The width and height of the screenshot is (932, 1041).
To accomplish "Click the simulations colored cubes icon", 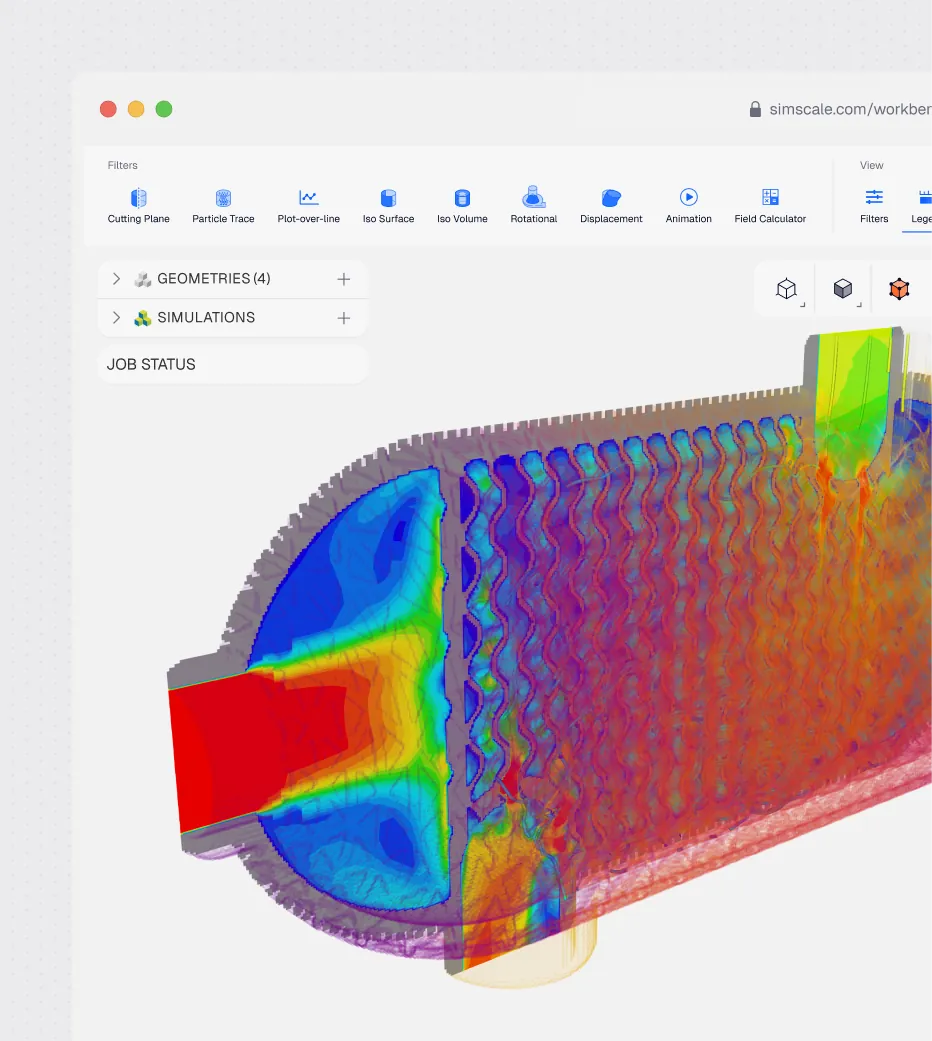I will coord(143,319).
